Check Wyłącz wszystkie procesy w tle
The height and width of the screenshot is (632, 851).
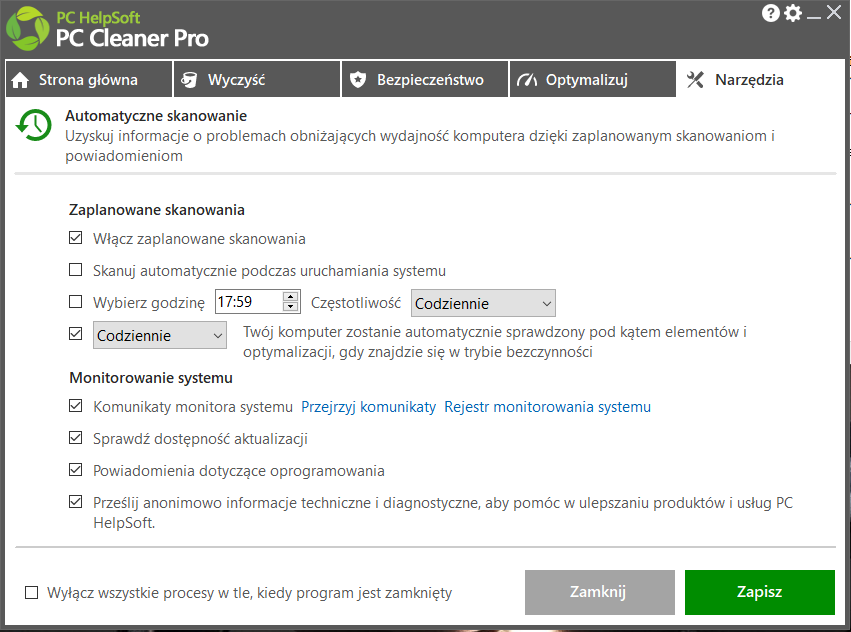pyautogui.click(x=31, y=592)
